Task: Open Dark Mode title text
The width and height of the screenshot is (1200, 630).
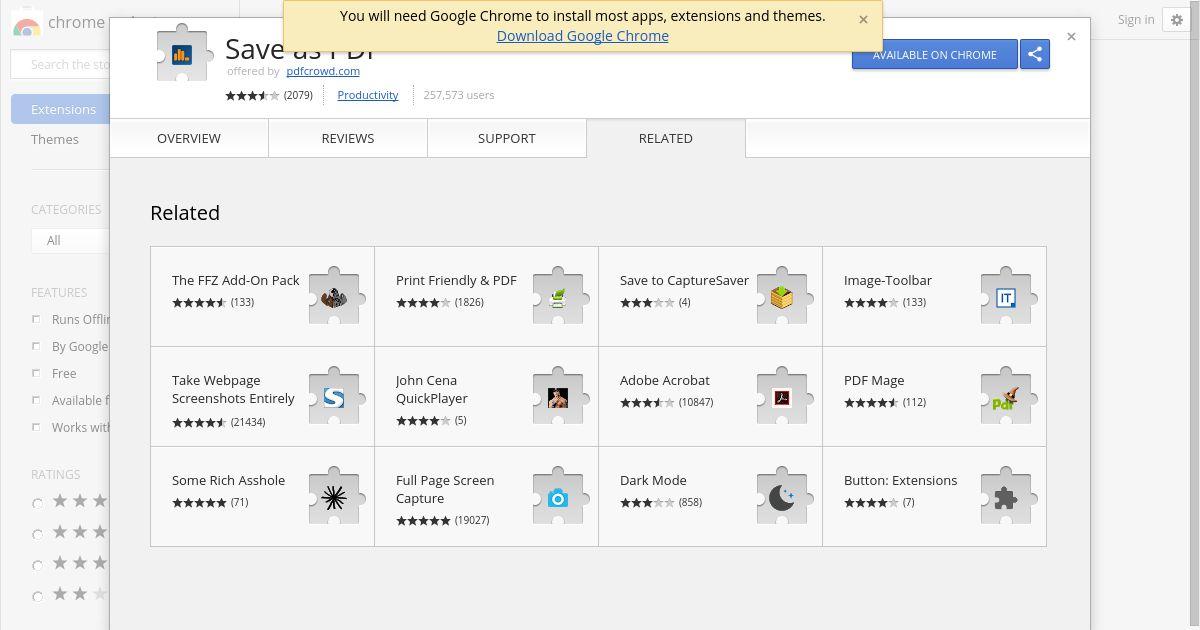Action: 653,480
